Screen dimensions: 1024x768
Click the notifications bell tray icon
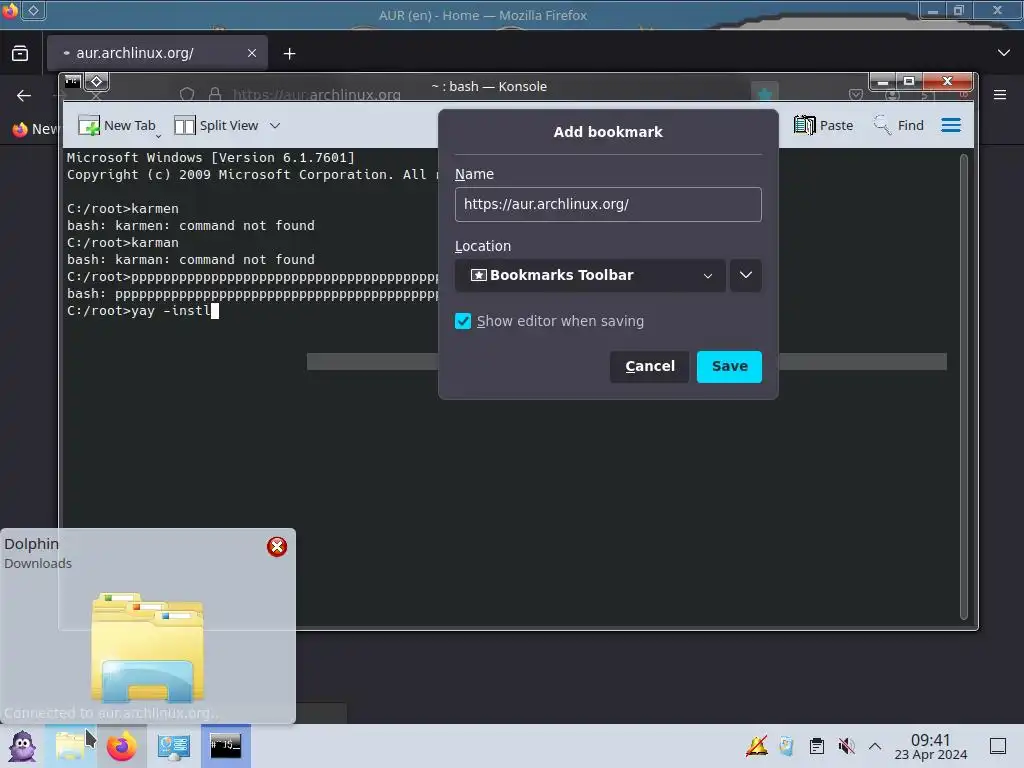click(x=757, y=746)
